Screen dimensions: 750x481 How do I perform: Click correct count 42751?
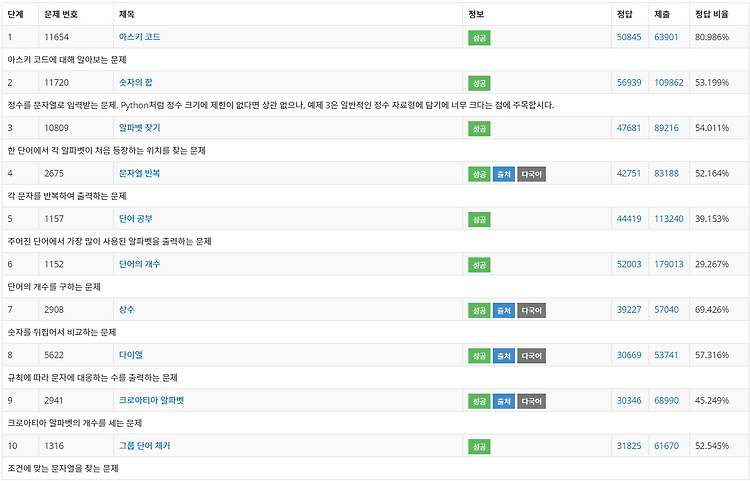629,173
